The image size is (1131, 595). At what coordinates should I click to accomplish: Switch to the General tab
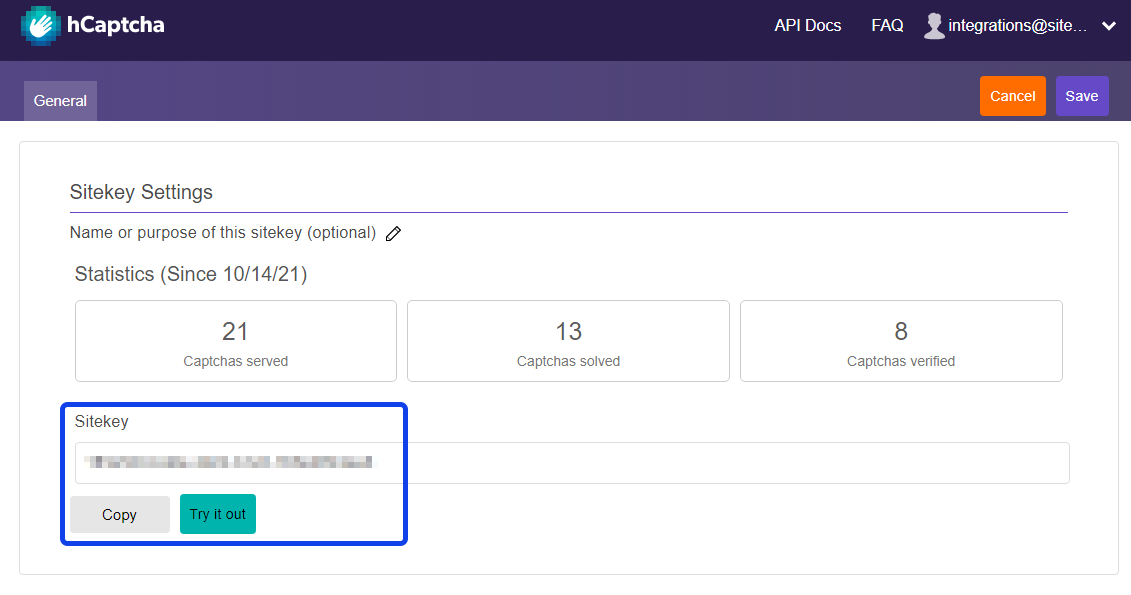click(x=60, y=101)
